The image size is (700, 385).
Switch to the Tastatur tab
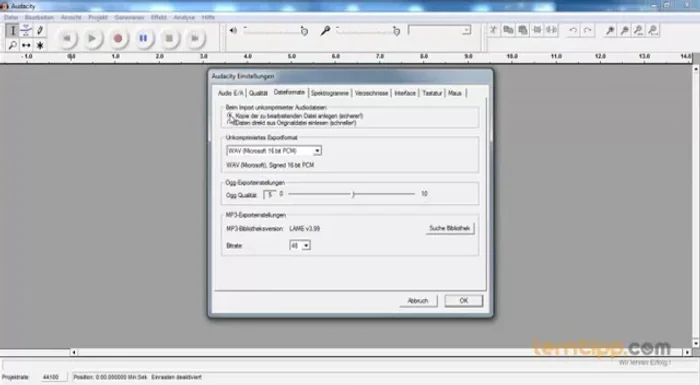(432, 93)
